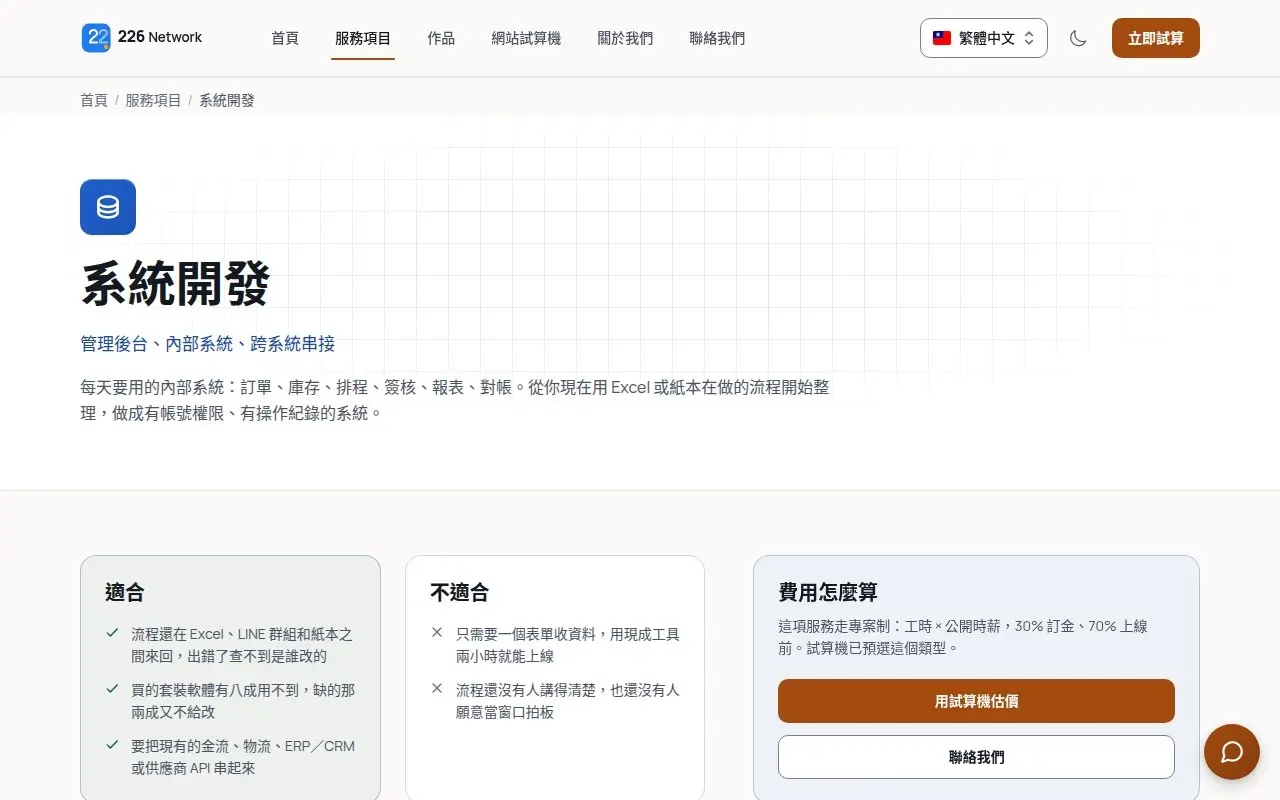Image resolution: width=1280 pixels, height=800 pixels.
Task: Click the pricing description starting 這項服務走專案制
Action: coord(963,637)
